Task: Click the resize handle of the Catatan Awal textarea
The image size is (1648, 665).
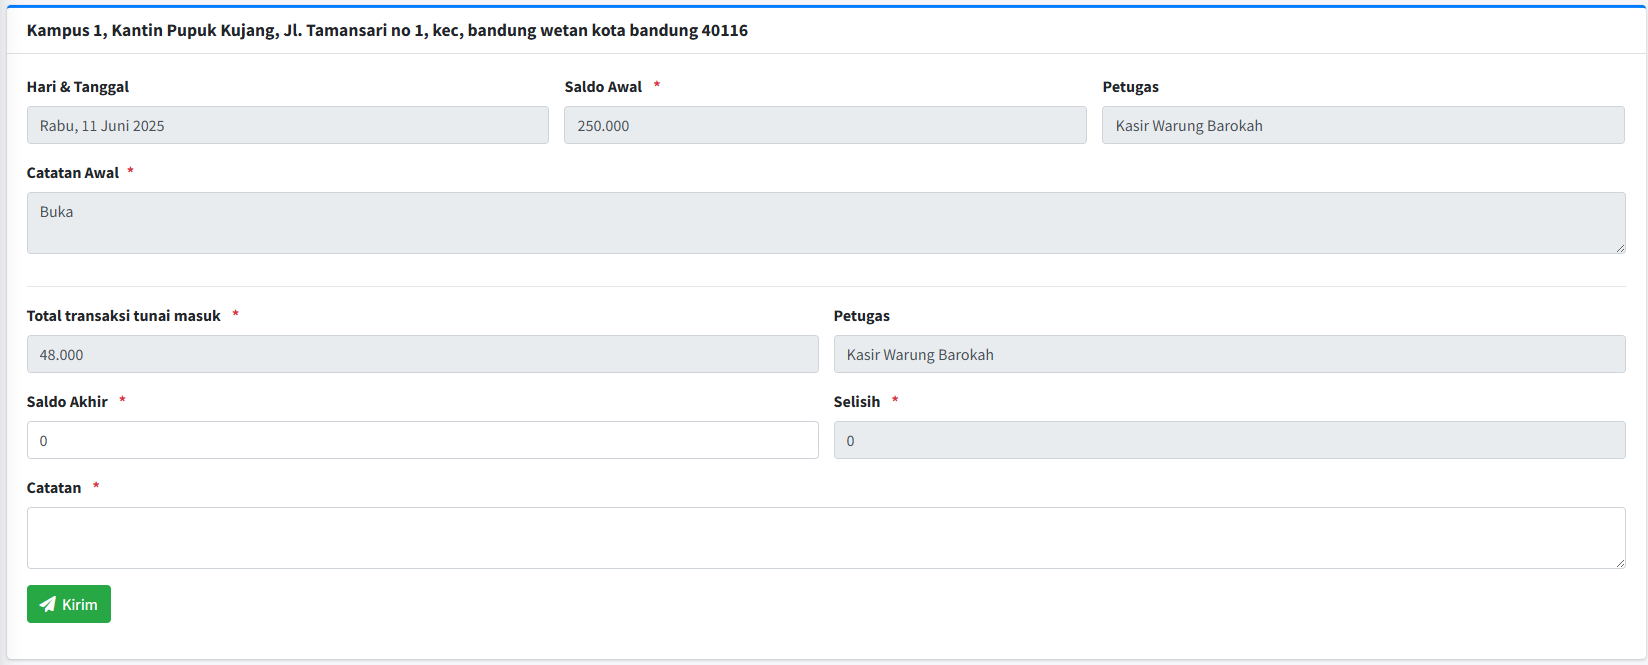Action: click(1619, 247)
